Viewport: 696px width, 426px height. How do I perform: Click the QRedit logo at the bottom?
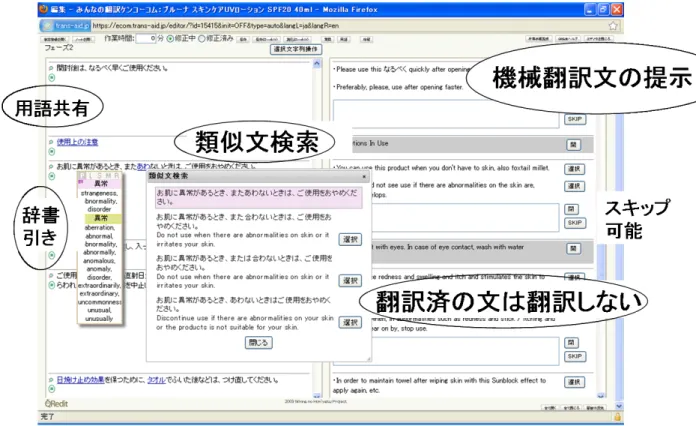click(x=56, y=403)
